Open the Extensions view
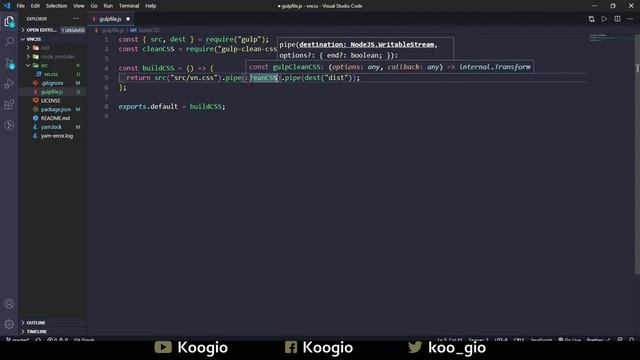 [9, 104]
